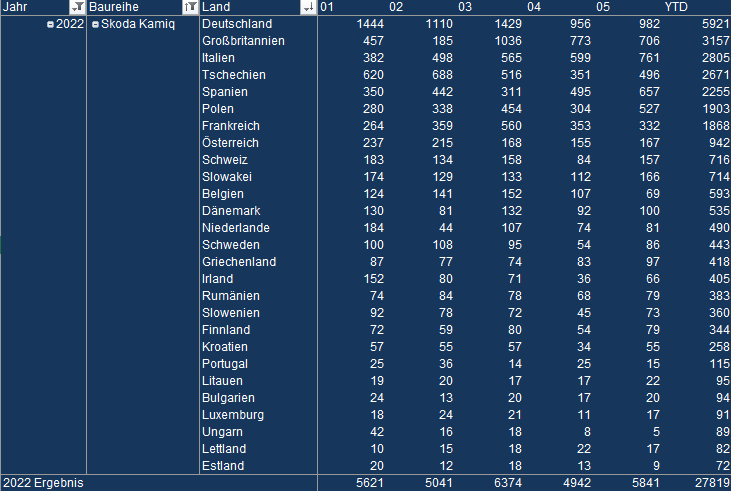
Task: Select total March value 6374
Action: click(508, 483)
